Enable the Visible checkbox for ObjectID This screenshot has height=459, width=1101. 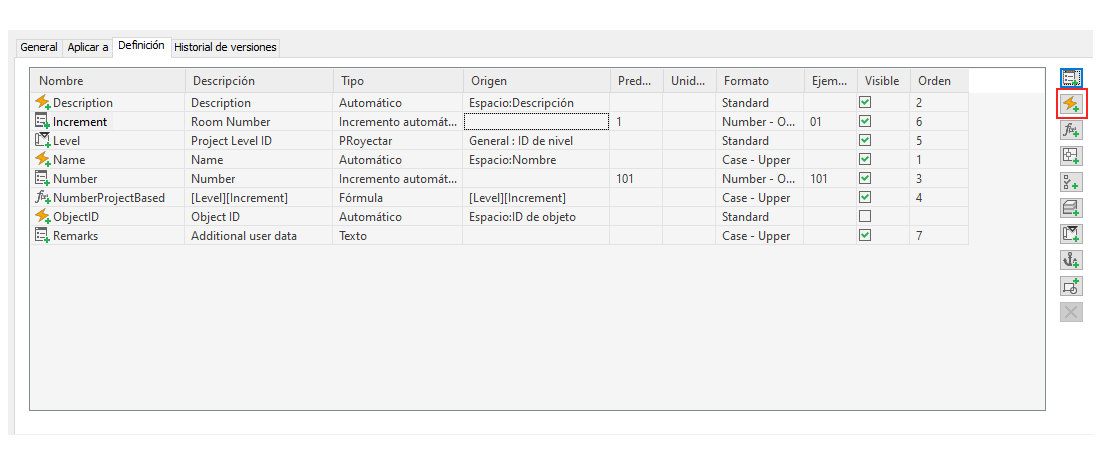865,216
